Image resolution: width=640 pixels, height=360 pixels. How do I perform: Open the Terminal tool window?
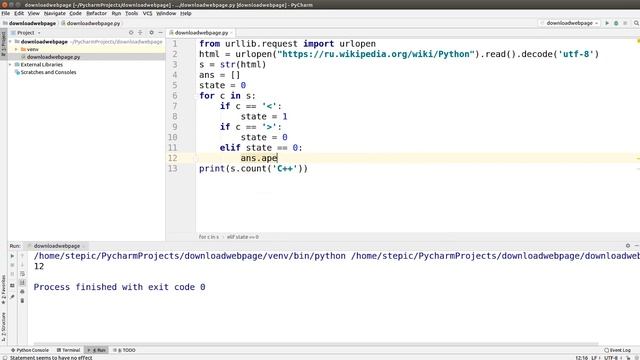pos(69,350)
